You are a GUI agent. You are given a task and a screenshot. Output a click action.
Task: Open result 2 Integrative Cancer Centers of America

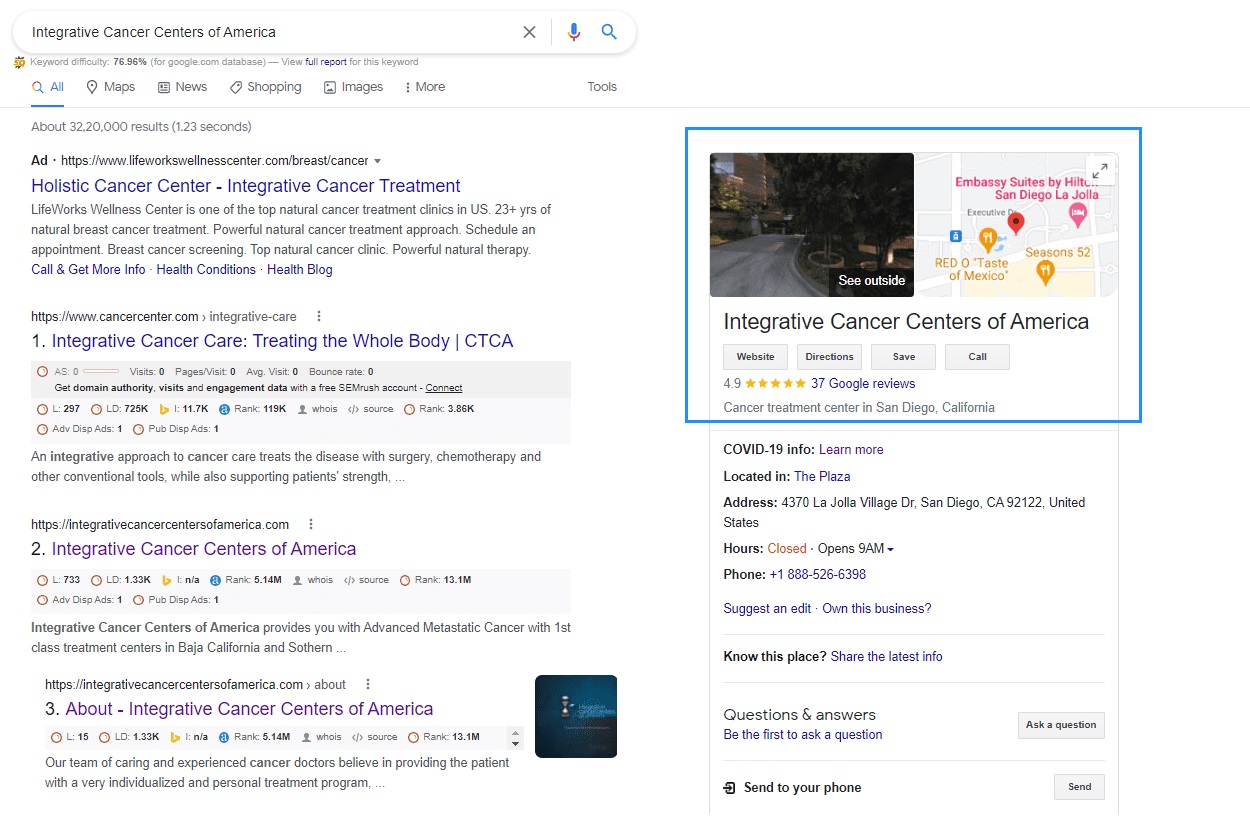point(204,549)
